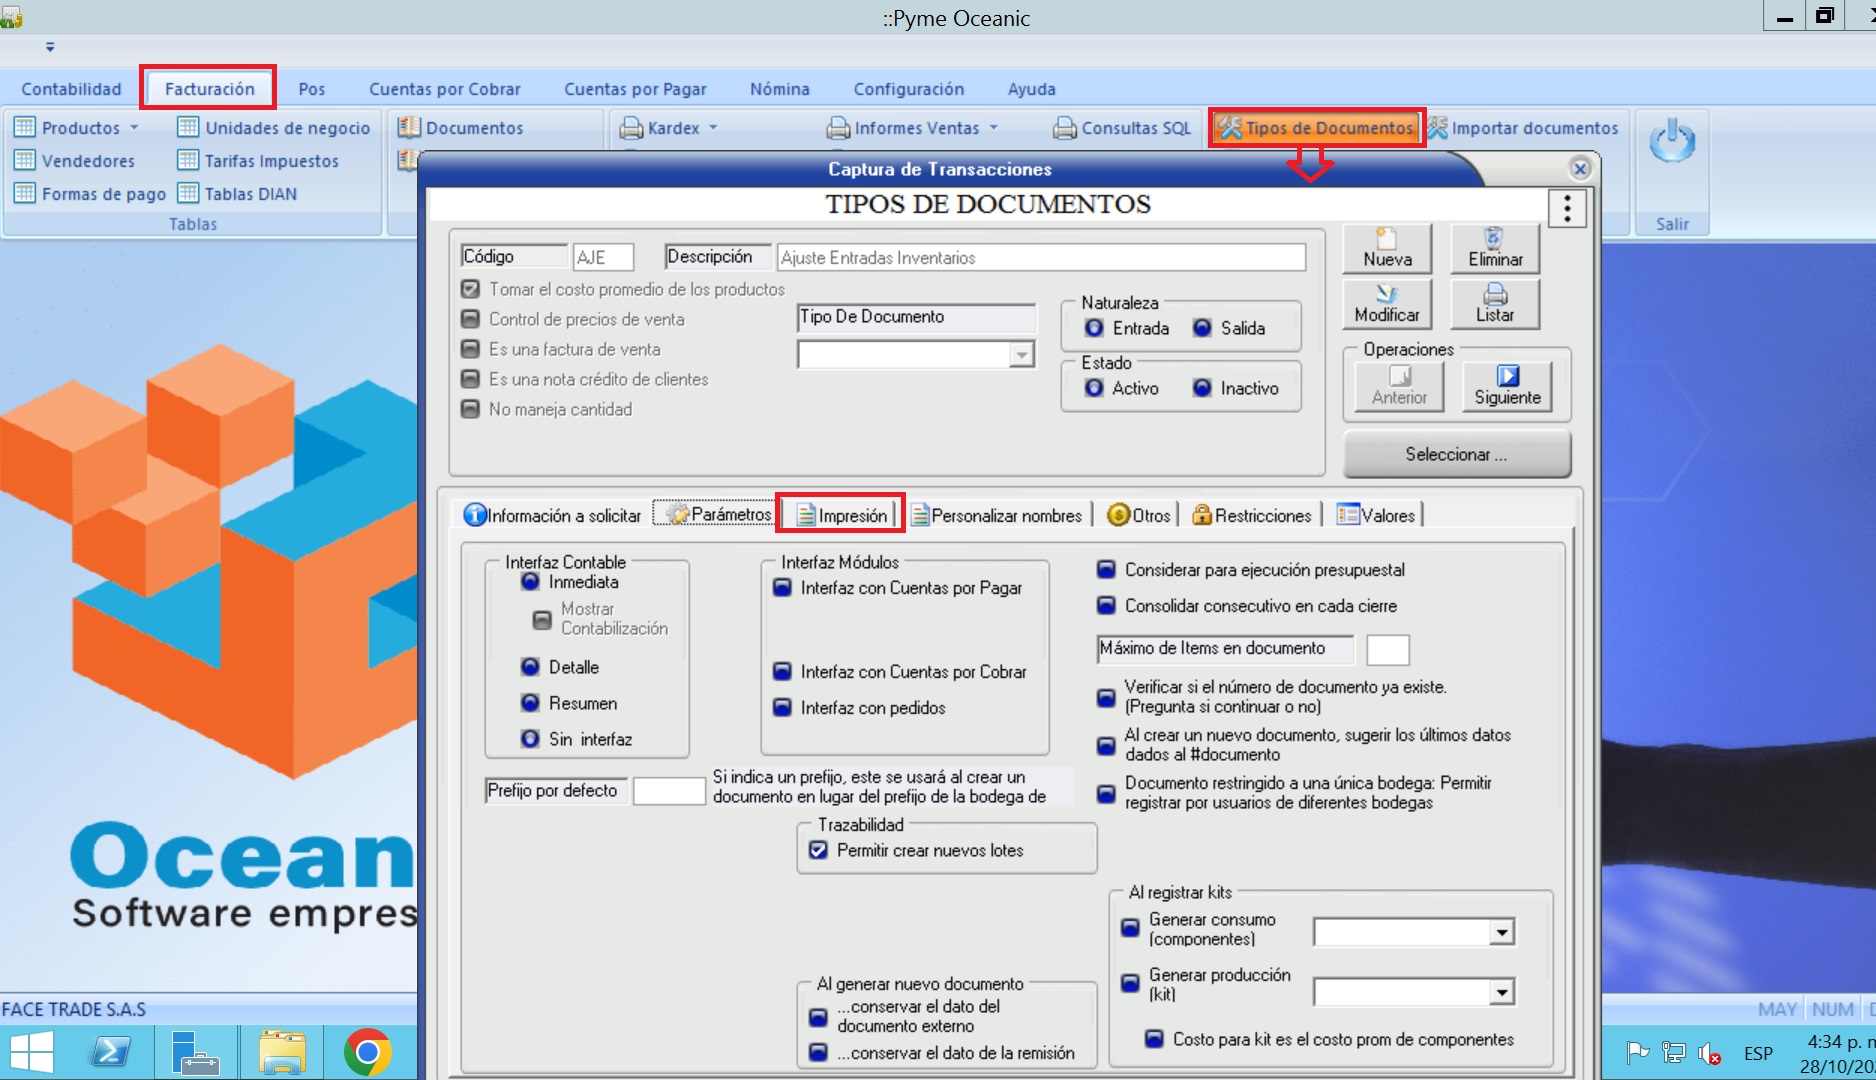This screenshot has width=1876, height=1080.
Task: Select the Detalle interface radio option
Action: coord(530,667)
